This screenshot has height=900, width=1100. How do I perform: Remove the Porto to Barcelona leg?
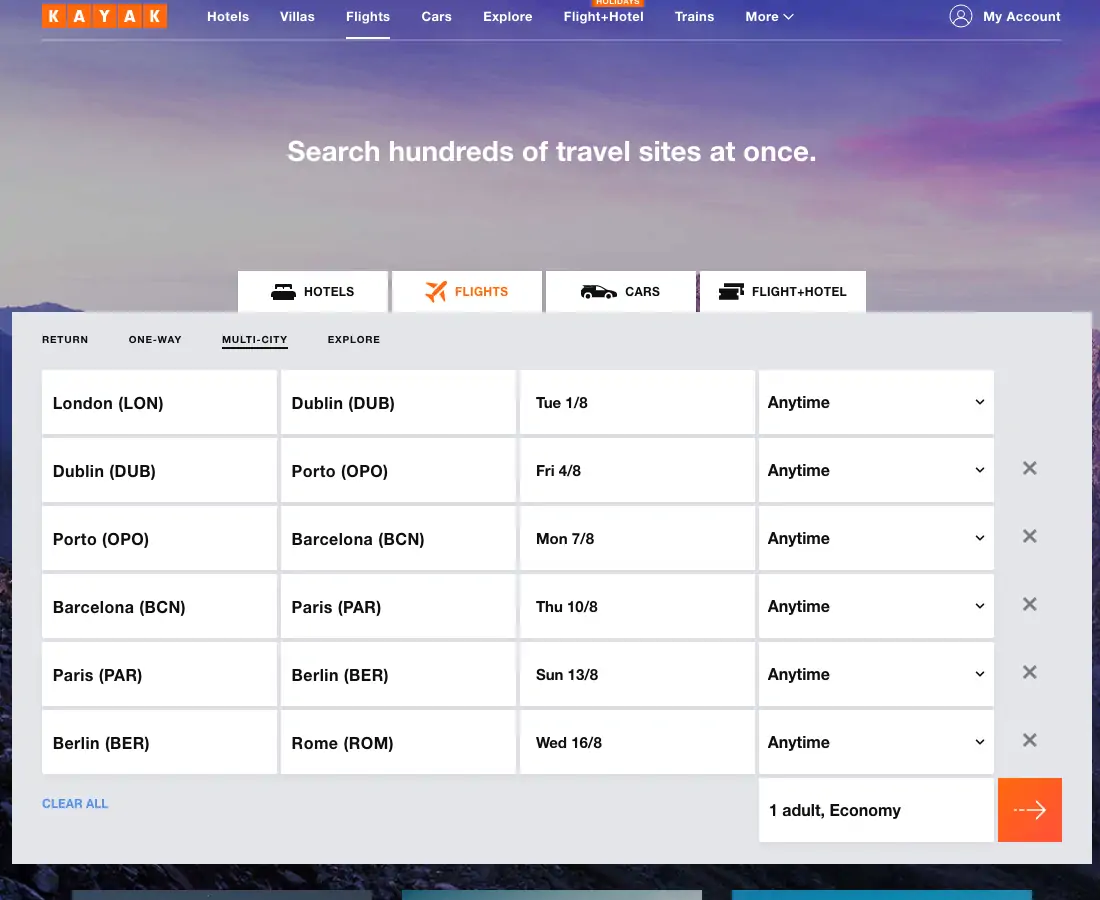click(1029, 537)
